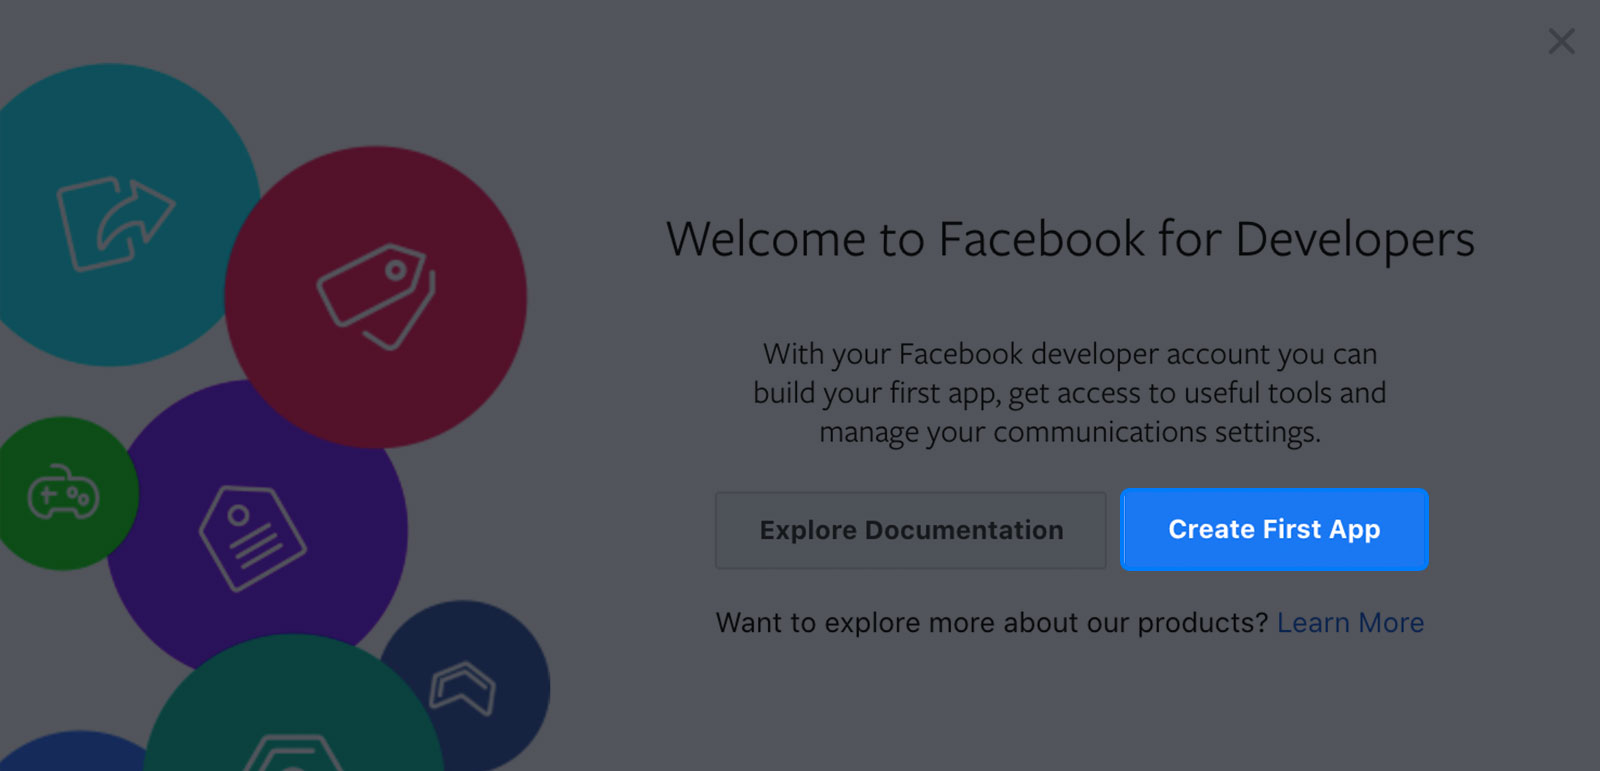Click the chevron icon in navy circle
The image size is (1600, 771).
[462, 688]
